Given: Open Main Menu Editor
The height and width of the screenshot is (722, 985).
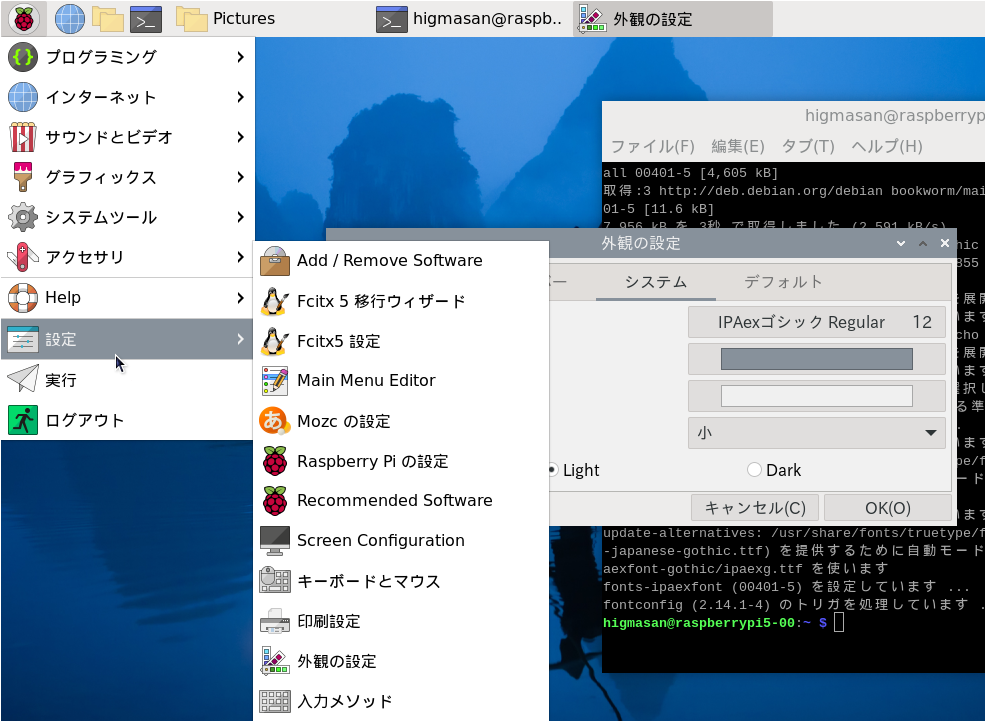Looking at the screenshot, I should 366,381.
